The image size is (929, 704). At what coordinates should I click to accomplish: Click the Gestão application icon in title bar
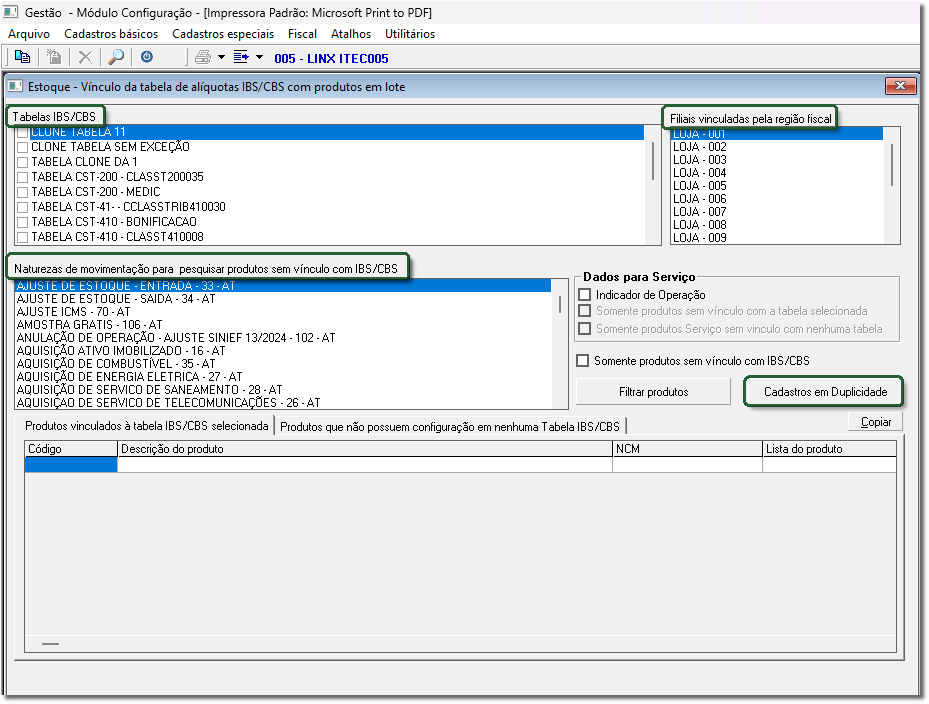click(x=11, y=12)
